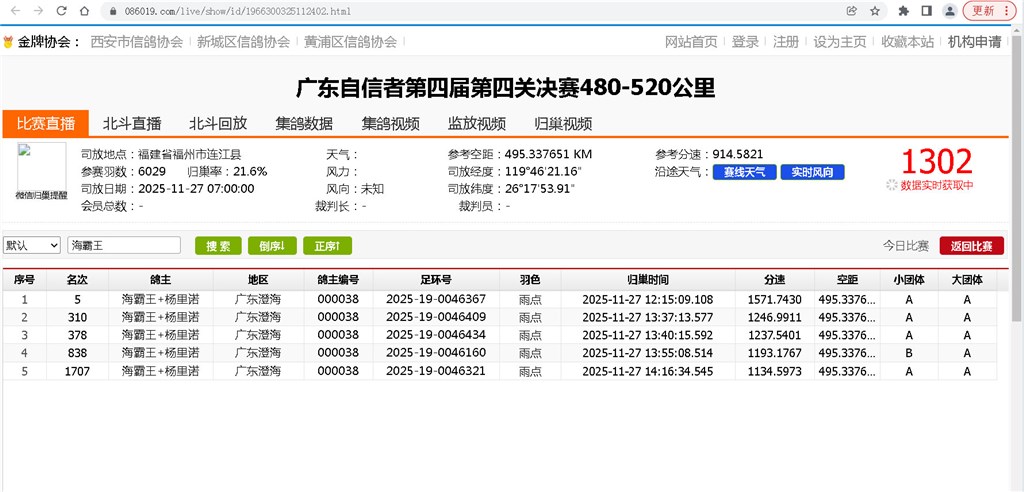Click red 返回比赛 button
1024x492 pixels.
pos(971,246)
